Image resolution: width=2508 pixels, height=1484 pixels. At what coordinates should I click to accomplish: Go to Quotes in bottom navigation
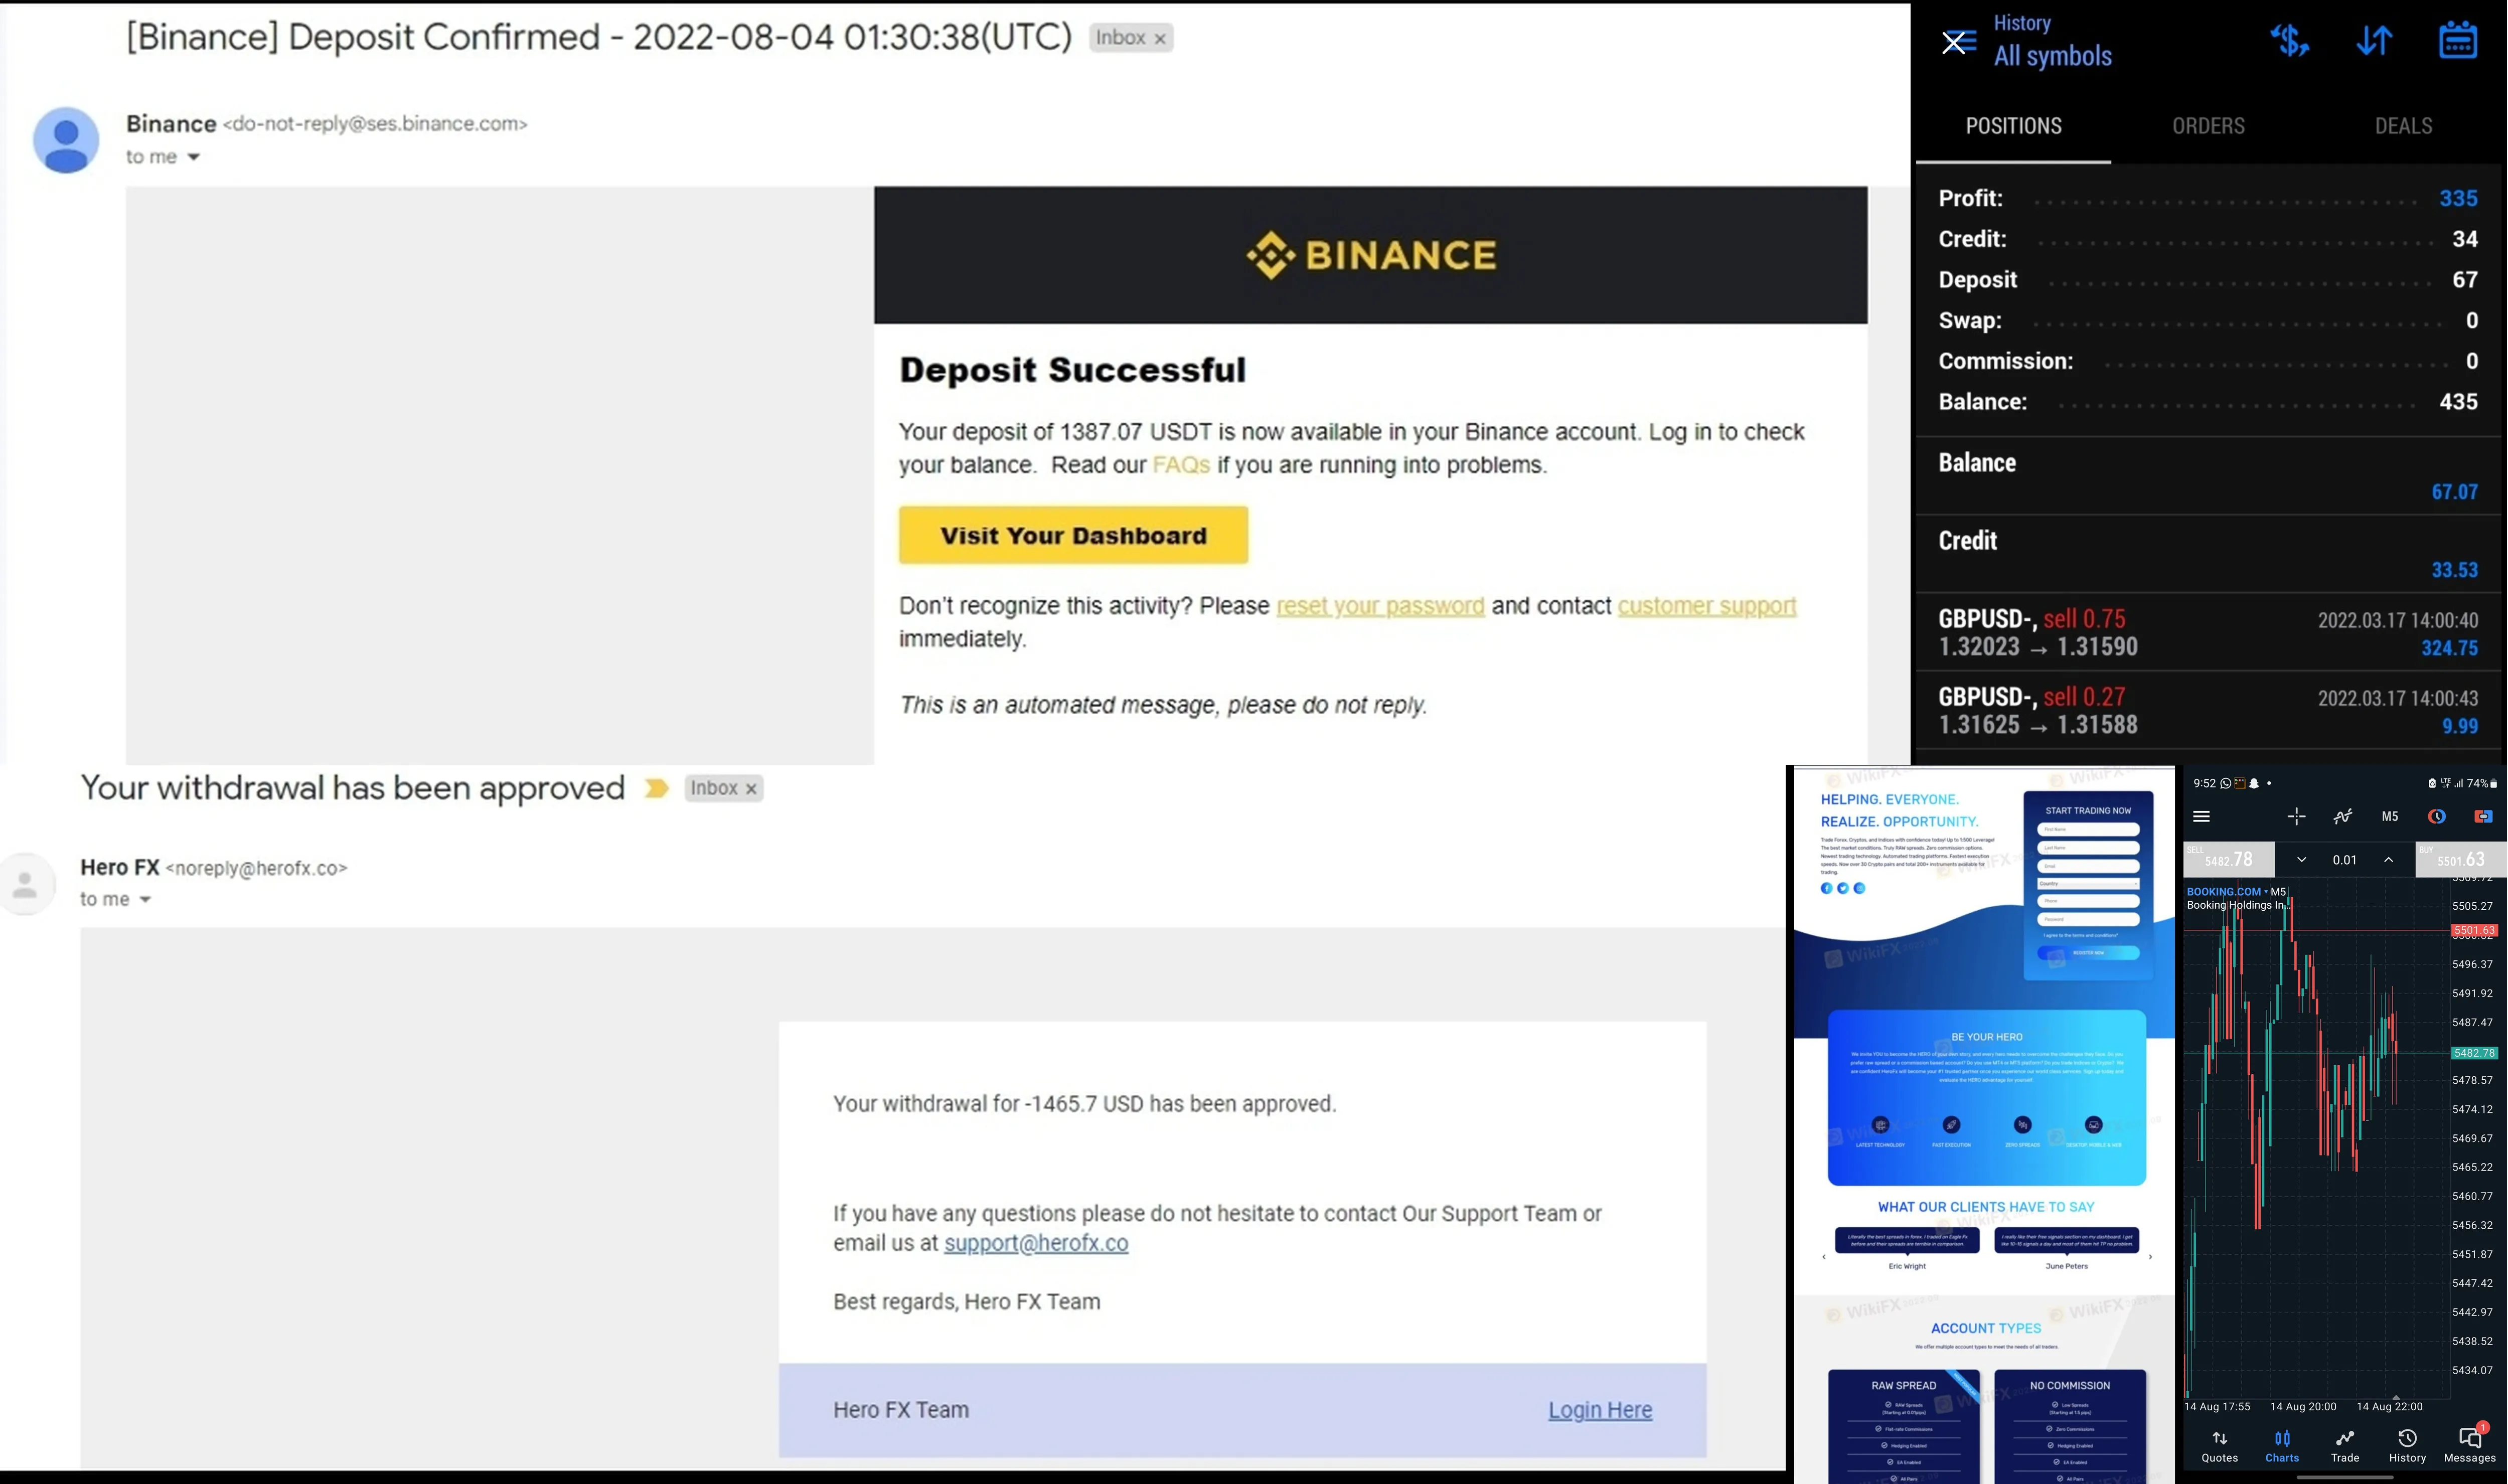pos(2219,1446)
